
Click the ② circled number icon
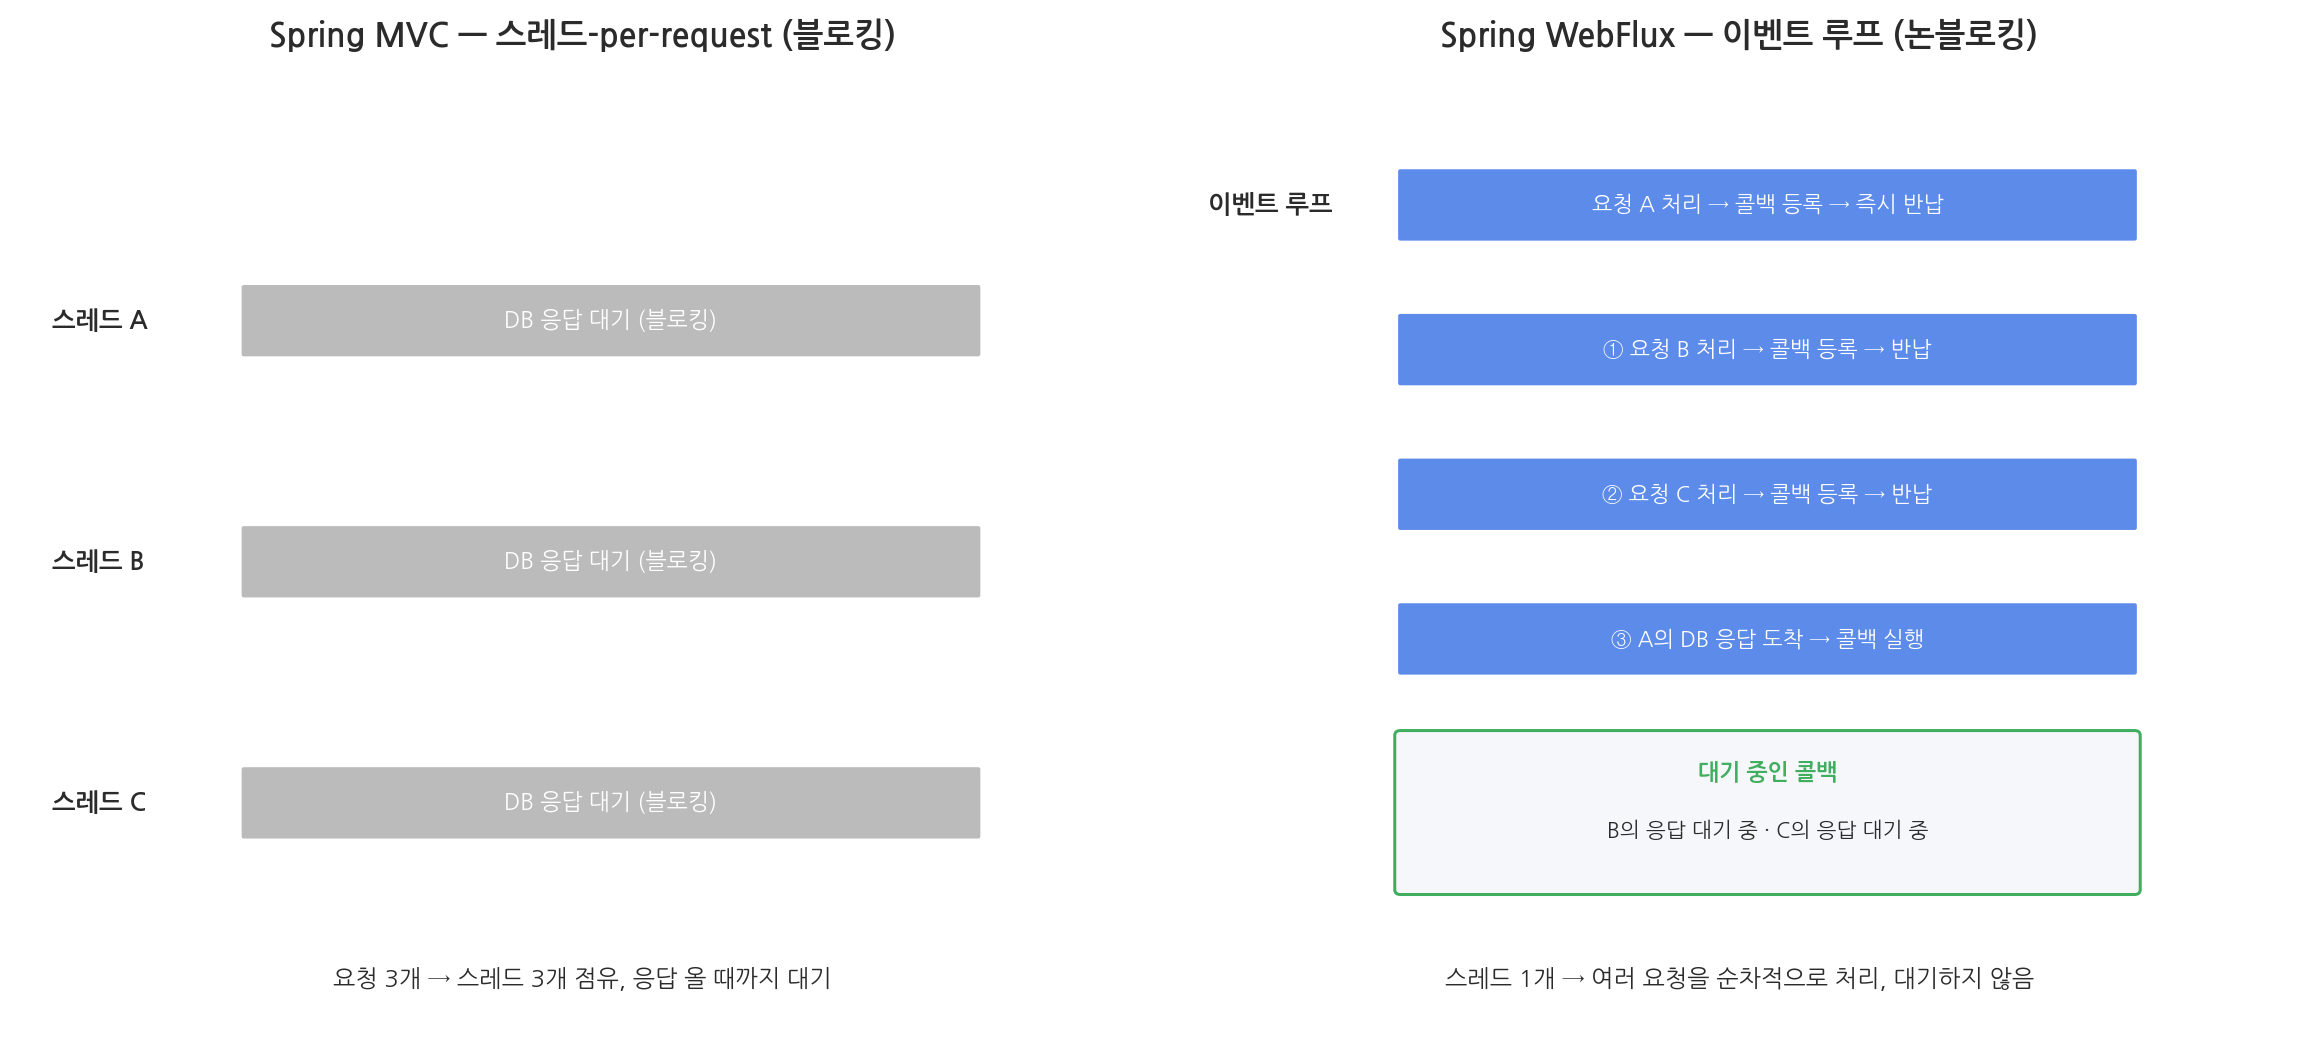click(1611, 494)
